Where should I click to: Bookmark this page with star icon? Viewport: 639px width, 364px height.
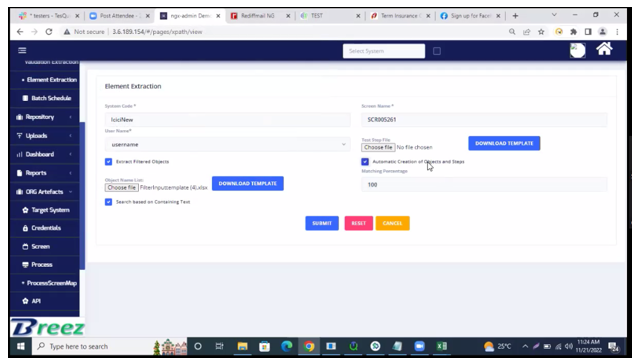pos(541,32)
